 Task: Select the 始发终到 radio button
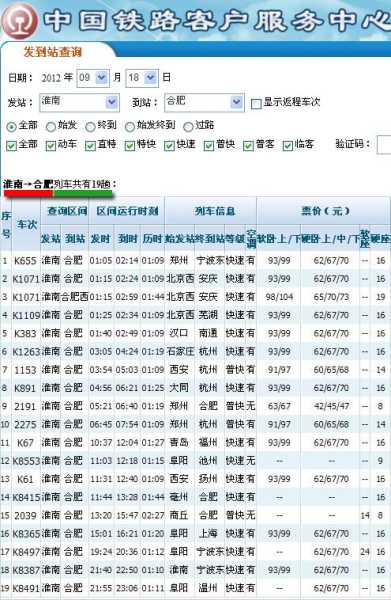click(130, 126)
